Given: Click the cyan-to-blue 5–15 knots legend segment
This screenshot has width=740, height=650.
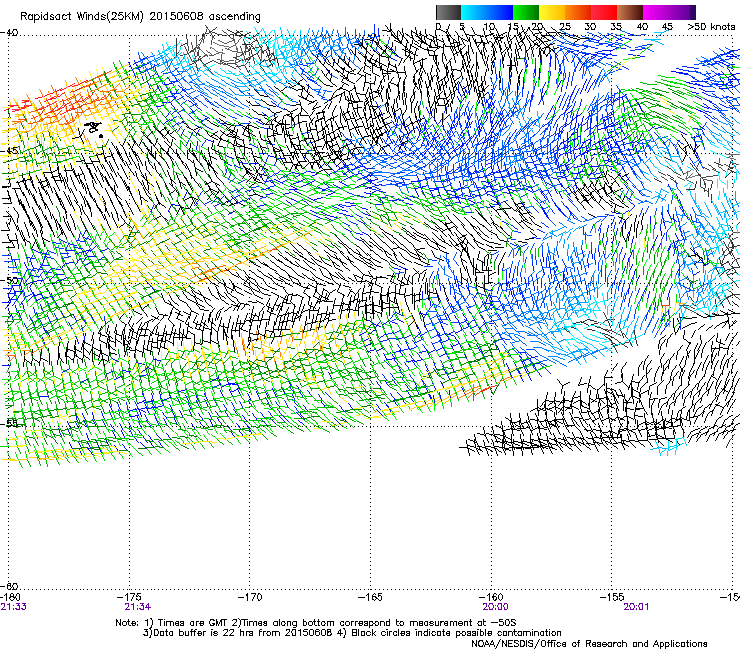Looking at the screenshot, I should (x=487, y=12).
